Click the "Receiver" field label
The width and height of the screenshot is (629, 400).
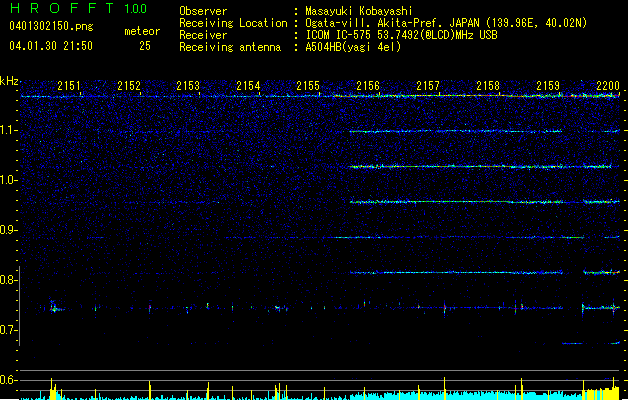pos(203,35)
